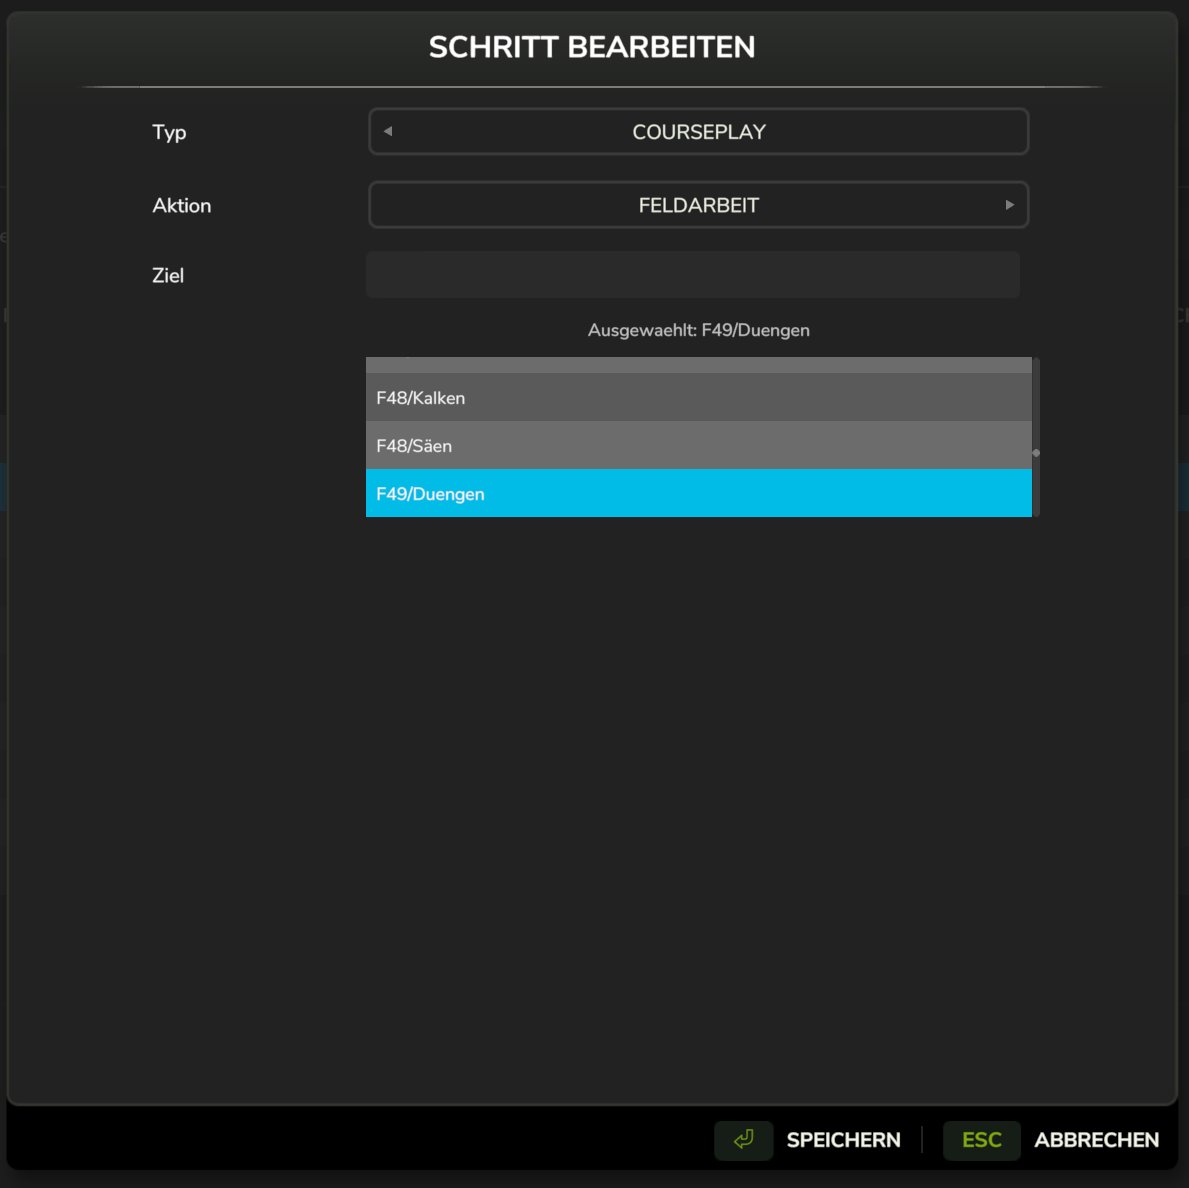Open the FELDARBEIT action selector
Viewport: 1189px width, 1188px height.
coord(698,205)
